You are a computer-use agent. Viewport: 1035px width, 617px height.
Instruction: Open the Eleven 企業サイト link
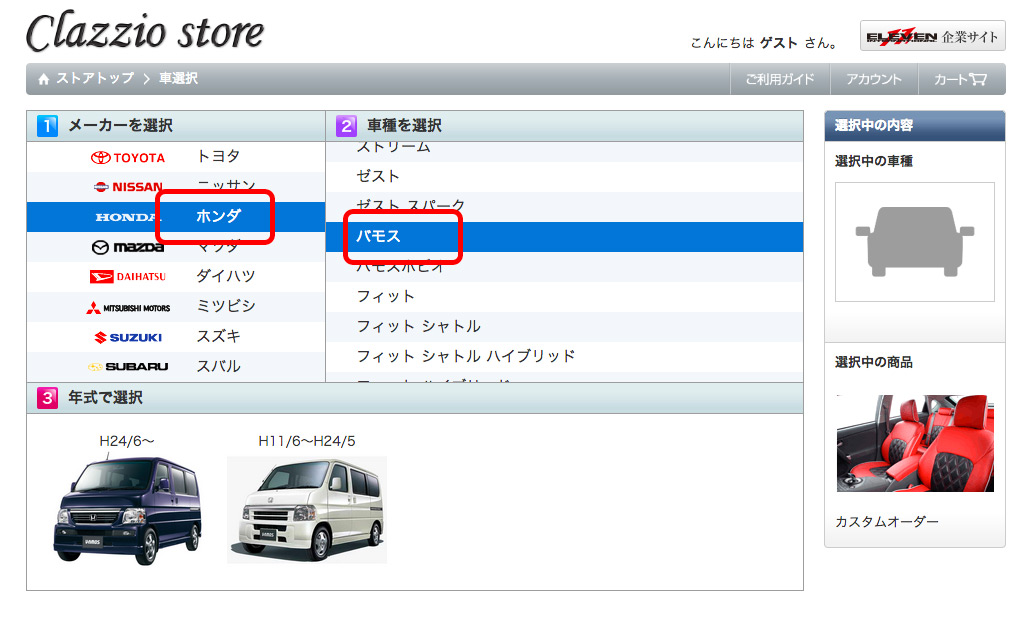pos(932,36)
